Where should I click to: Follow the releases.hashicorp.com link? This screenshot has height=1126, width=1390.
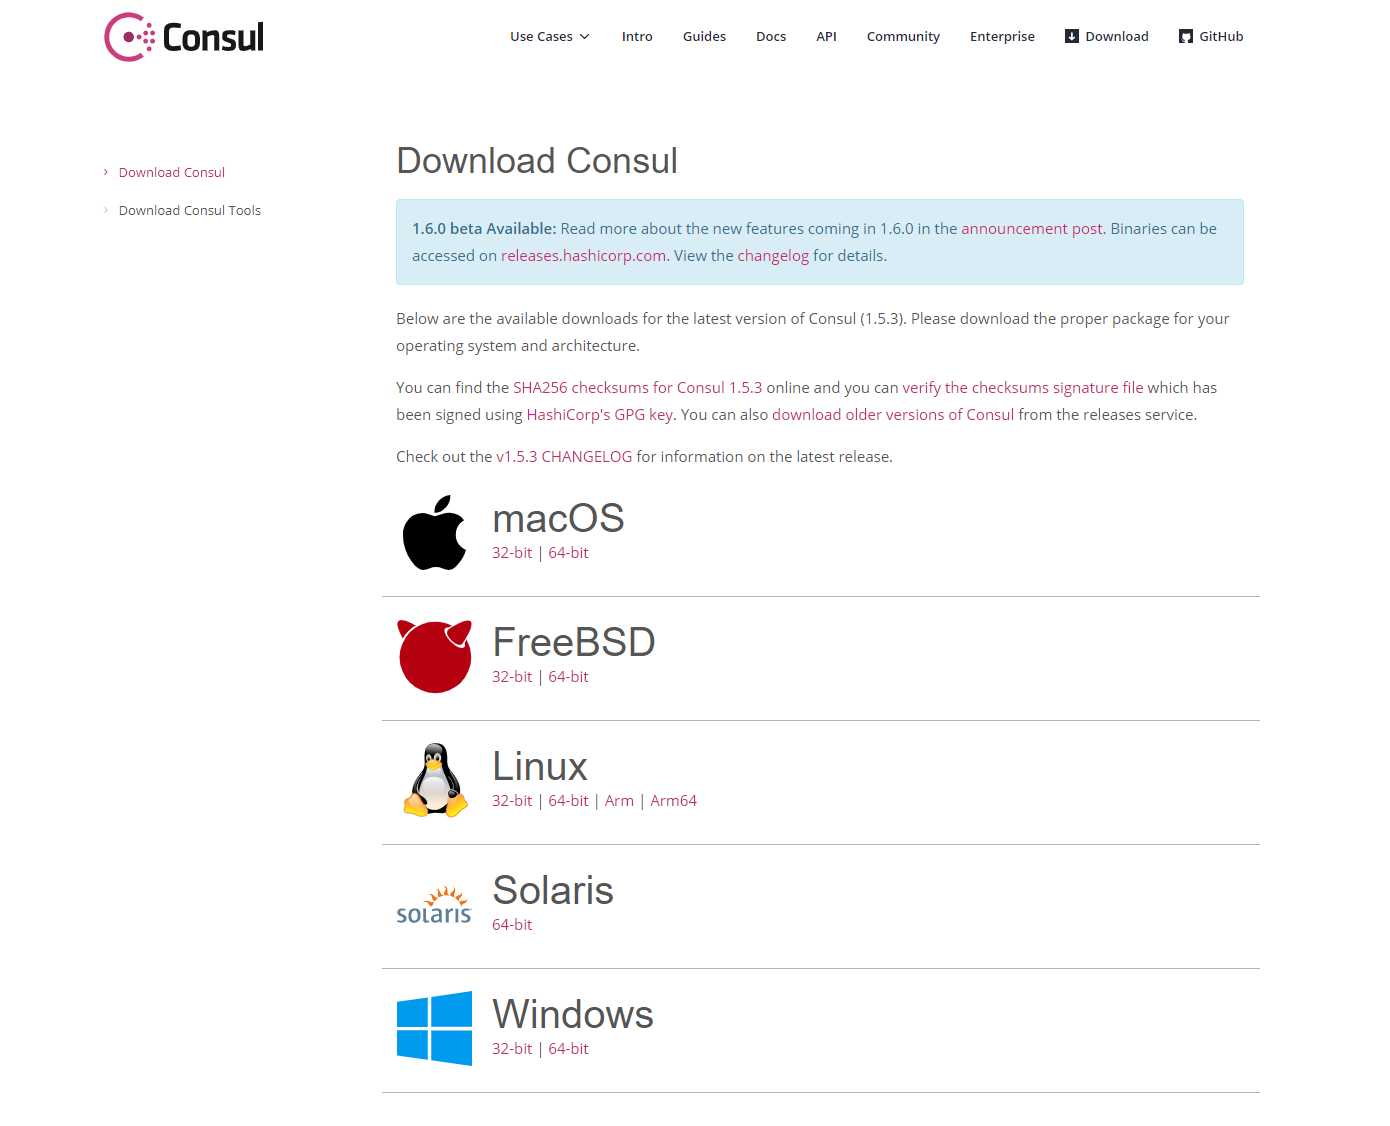583,255
